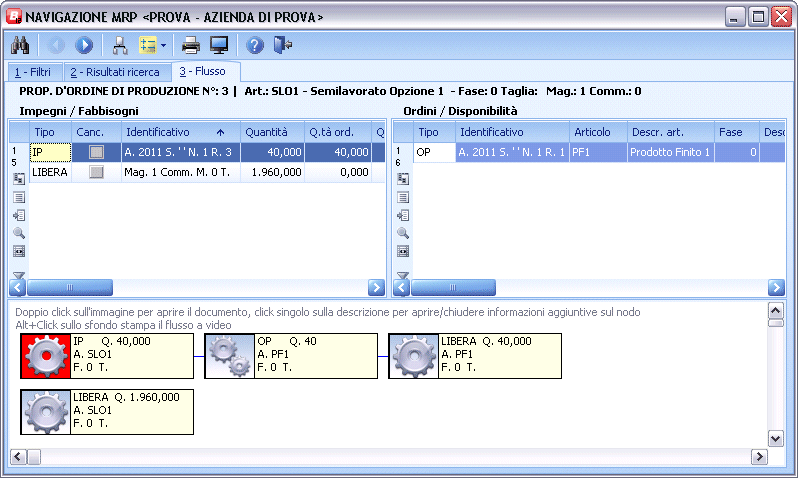Select IP cell in Tipo column
Screen dimensions: 798x478
50,152
